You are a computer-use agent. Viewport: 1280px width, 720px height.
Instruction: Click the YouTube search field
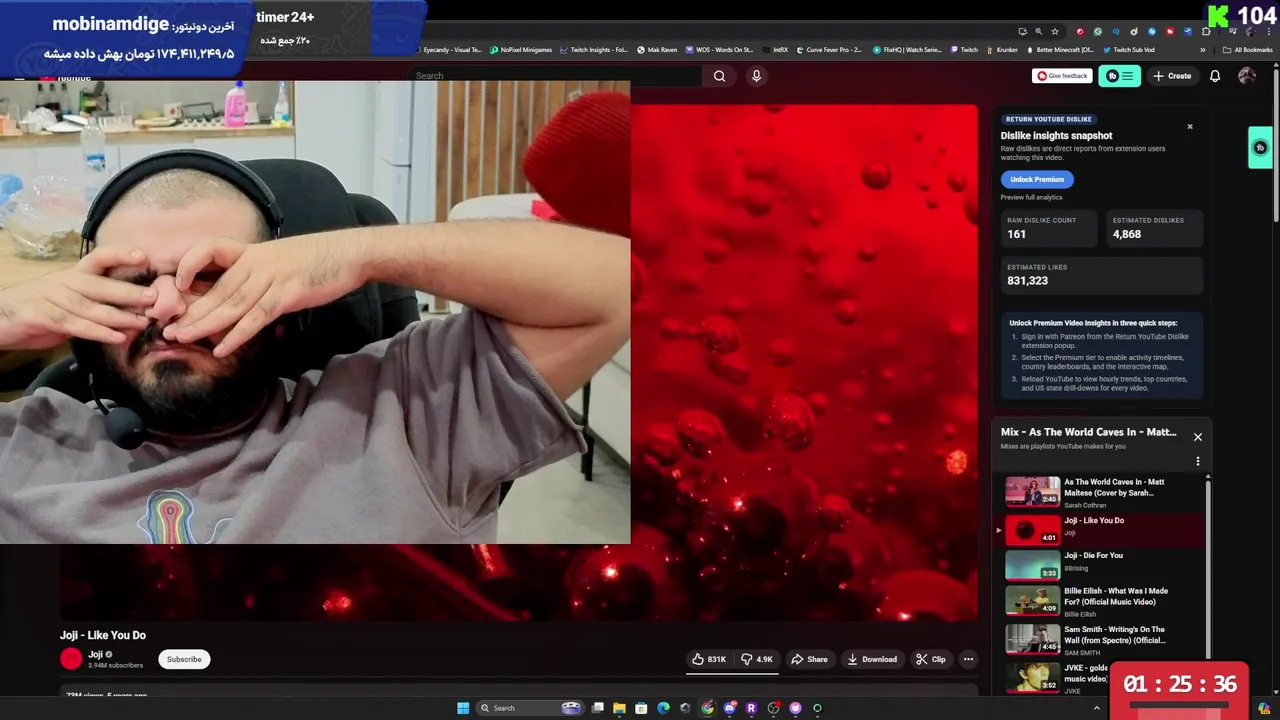click(556, 76)
